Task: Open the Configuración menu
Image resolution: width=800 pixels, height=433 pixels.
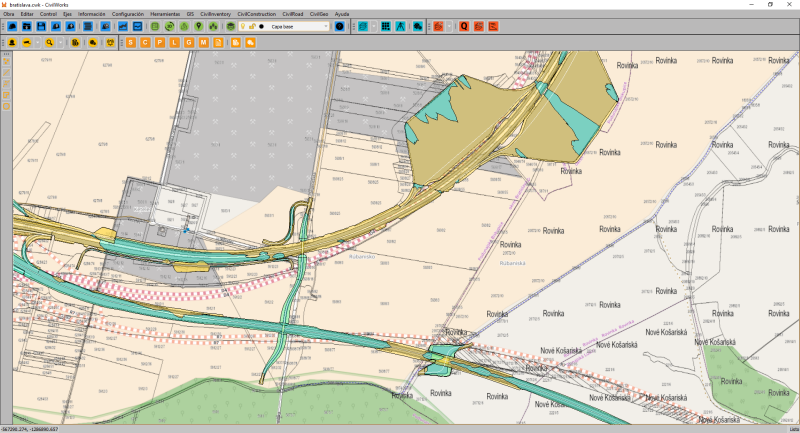Action: click(127, 15)
